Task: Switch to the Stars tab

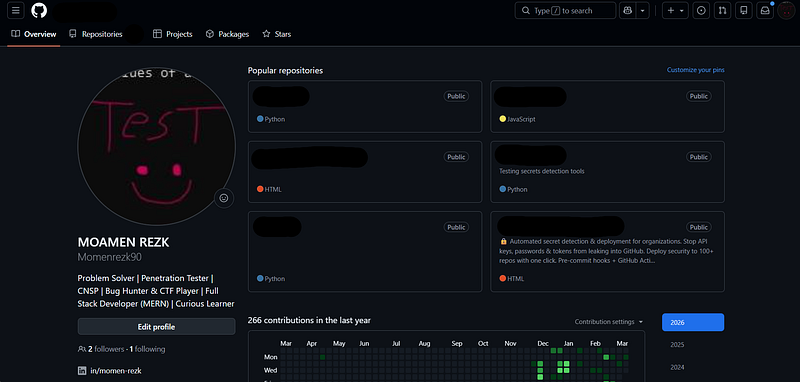Action: pos(277,34)
